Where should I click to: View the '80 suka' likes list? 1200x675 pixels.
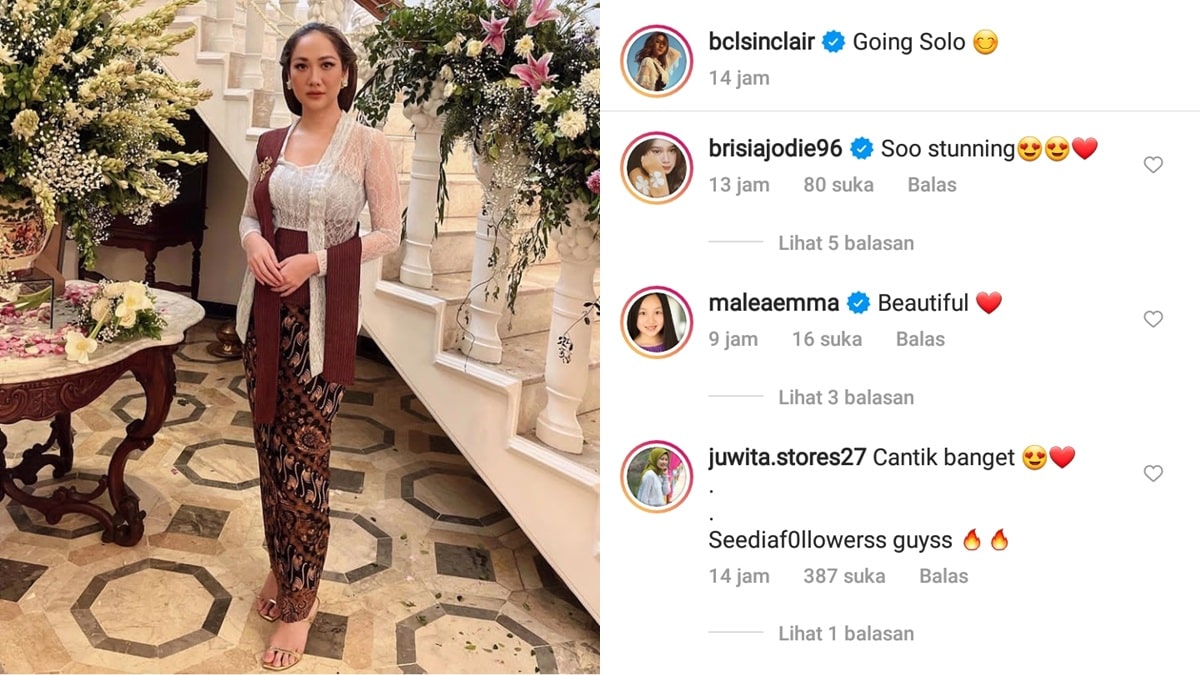coord(838,185)
